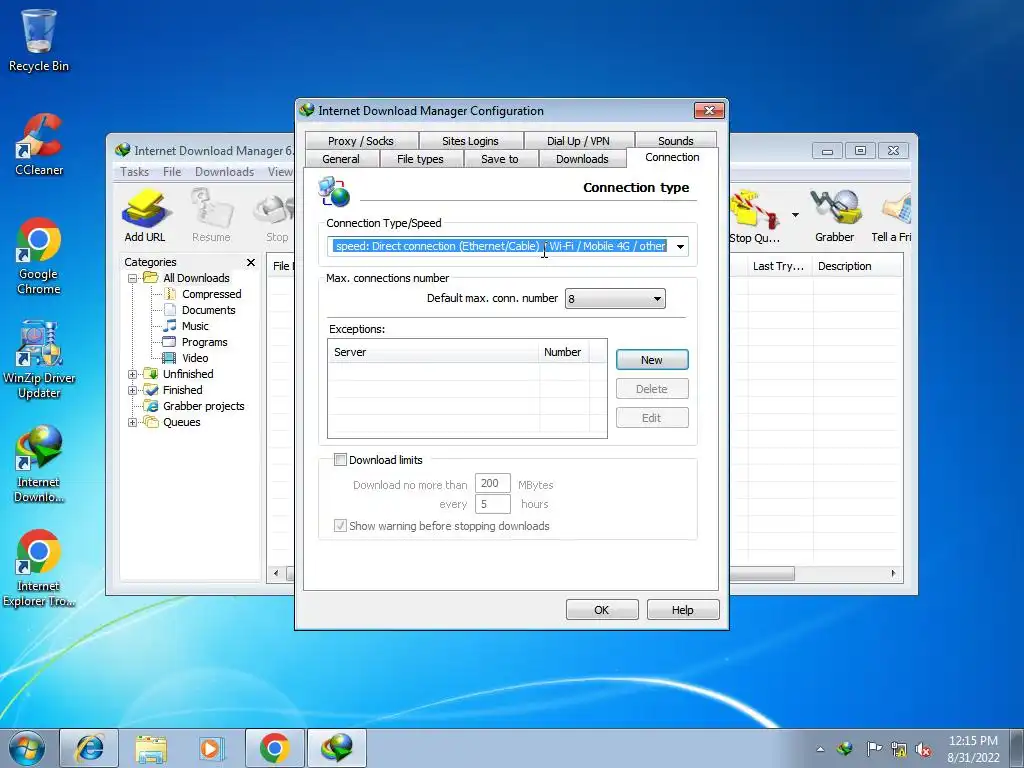
Task: Click the MBytes limit input field
Action: click(492, 483)
